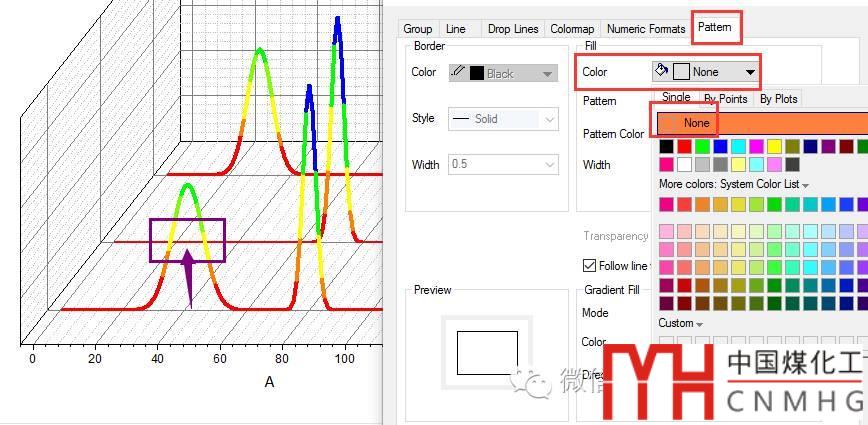Toggle the Follow line checkbox

[590, 265]
